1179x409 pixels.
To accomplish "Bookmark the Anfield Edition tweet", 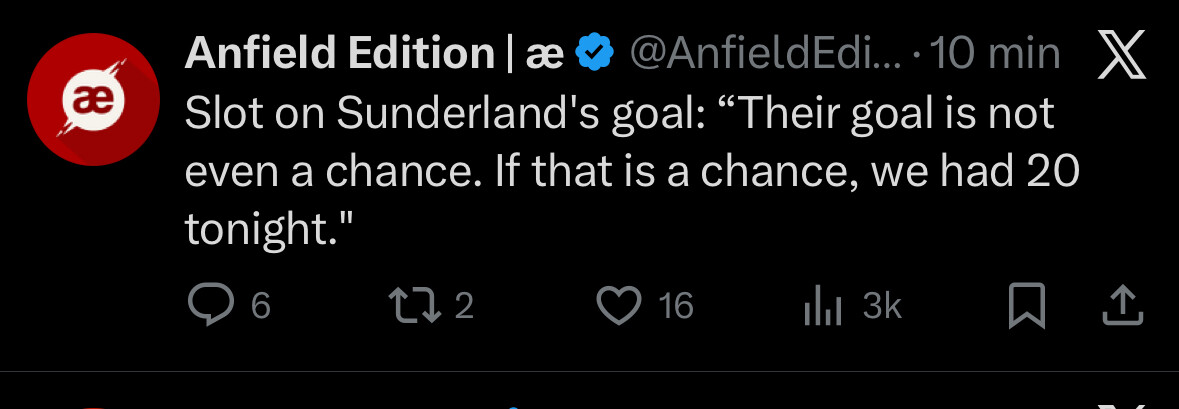I will pyautogui.click(x=1026, y=305).
